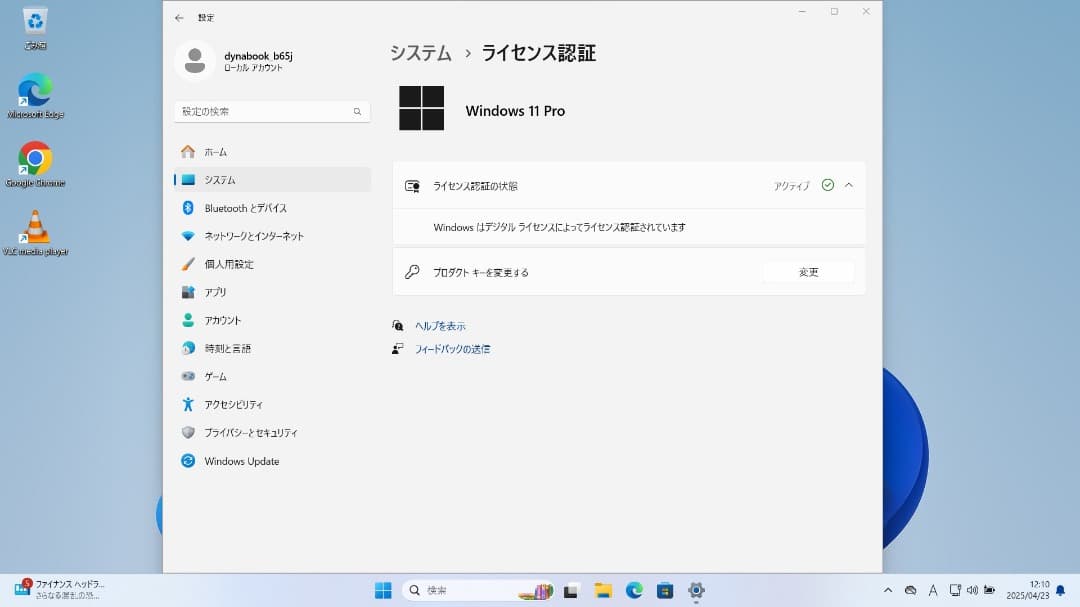The height and width of the screenshot is (607, 1080).
Task: Show hidden system tray icons
Action: pos(888,589)
